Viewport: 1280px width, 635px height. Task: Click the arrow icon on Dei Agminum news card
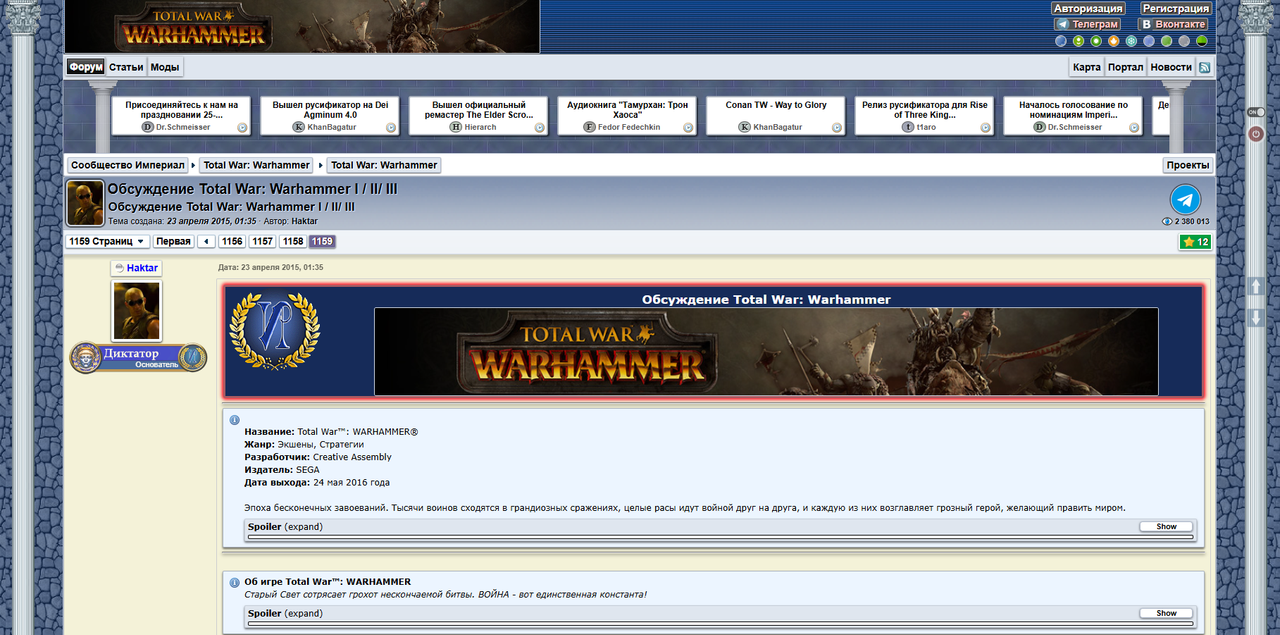(391, 128)
